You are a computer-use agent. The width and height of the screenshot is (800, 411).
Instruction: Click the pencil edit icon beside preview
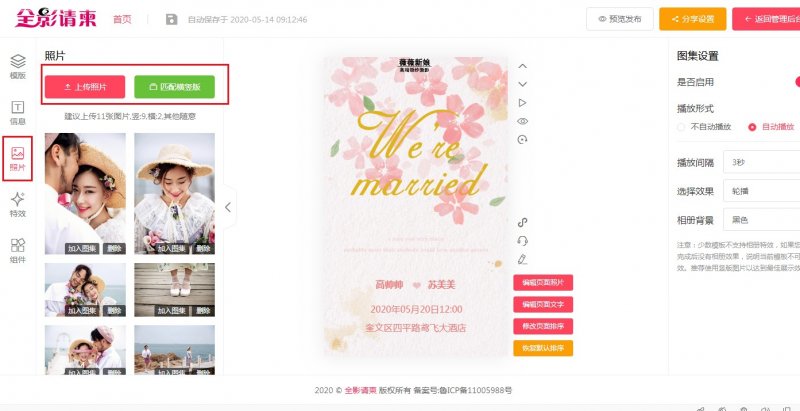522,260
